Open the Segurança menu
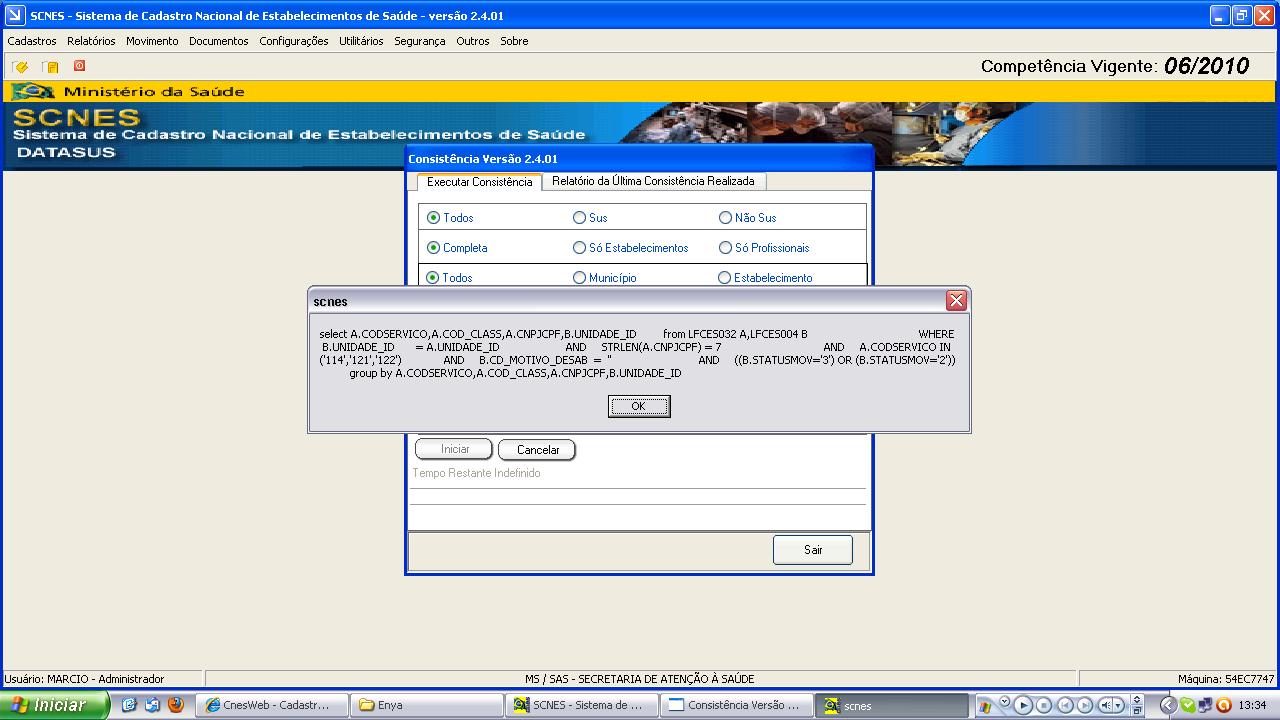Image resolution: width=1280 pixels, height=720 pixels. (x=419, y=41)
